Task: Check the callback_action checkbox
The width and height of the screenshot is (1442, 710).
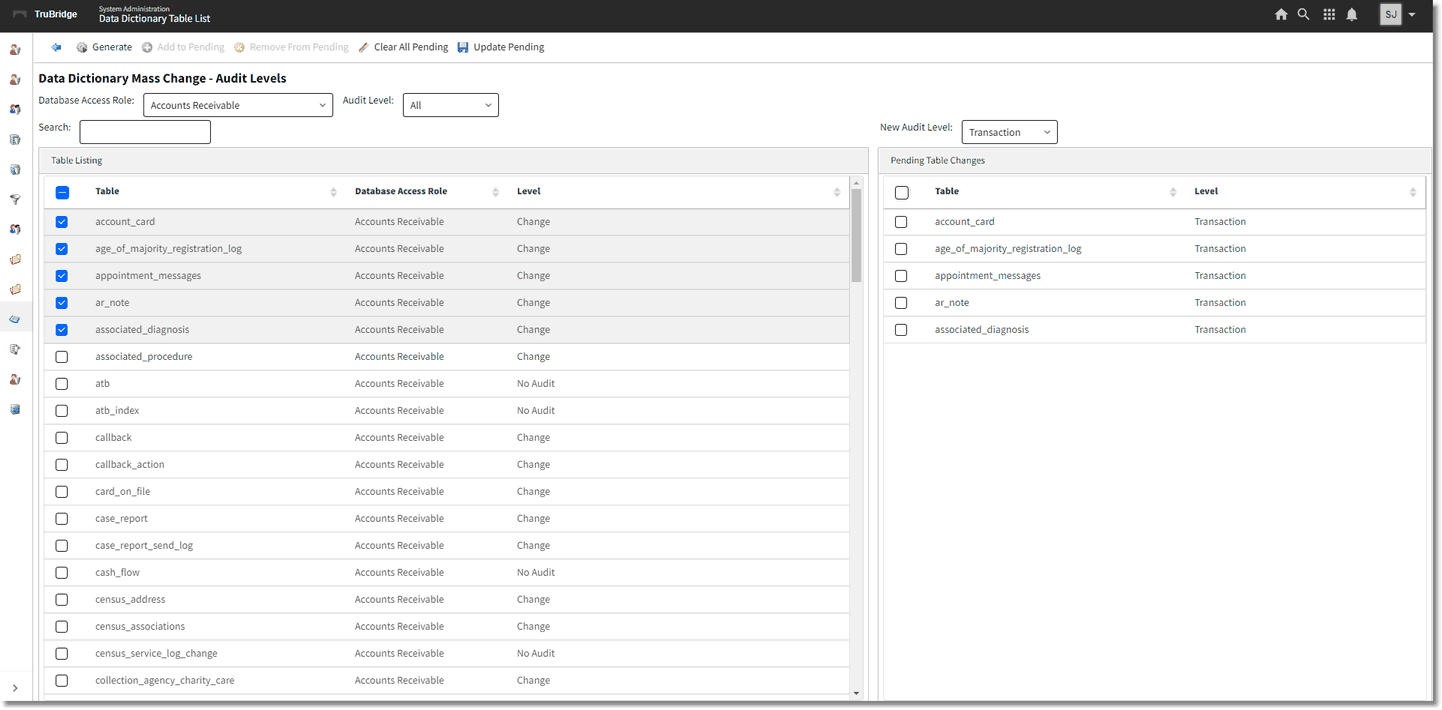Action: pyautogui.click(x=62, y=465)
